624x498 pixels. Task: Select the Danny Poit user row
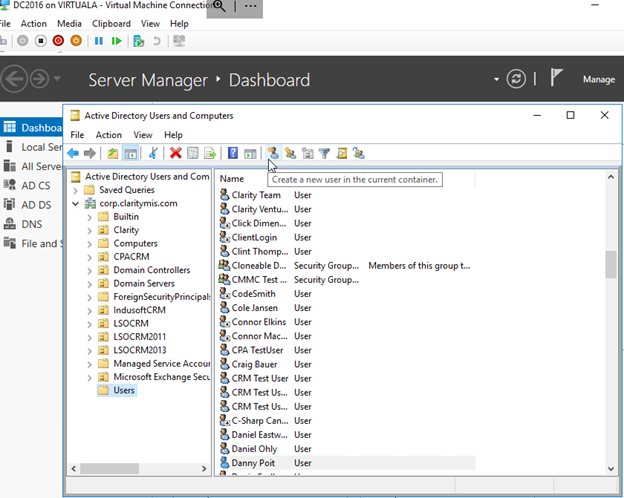coord(346,463)
